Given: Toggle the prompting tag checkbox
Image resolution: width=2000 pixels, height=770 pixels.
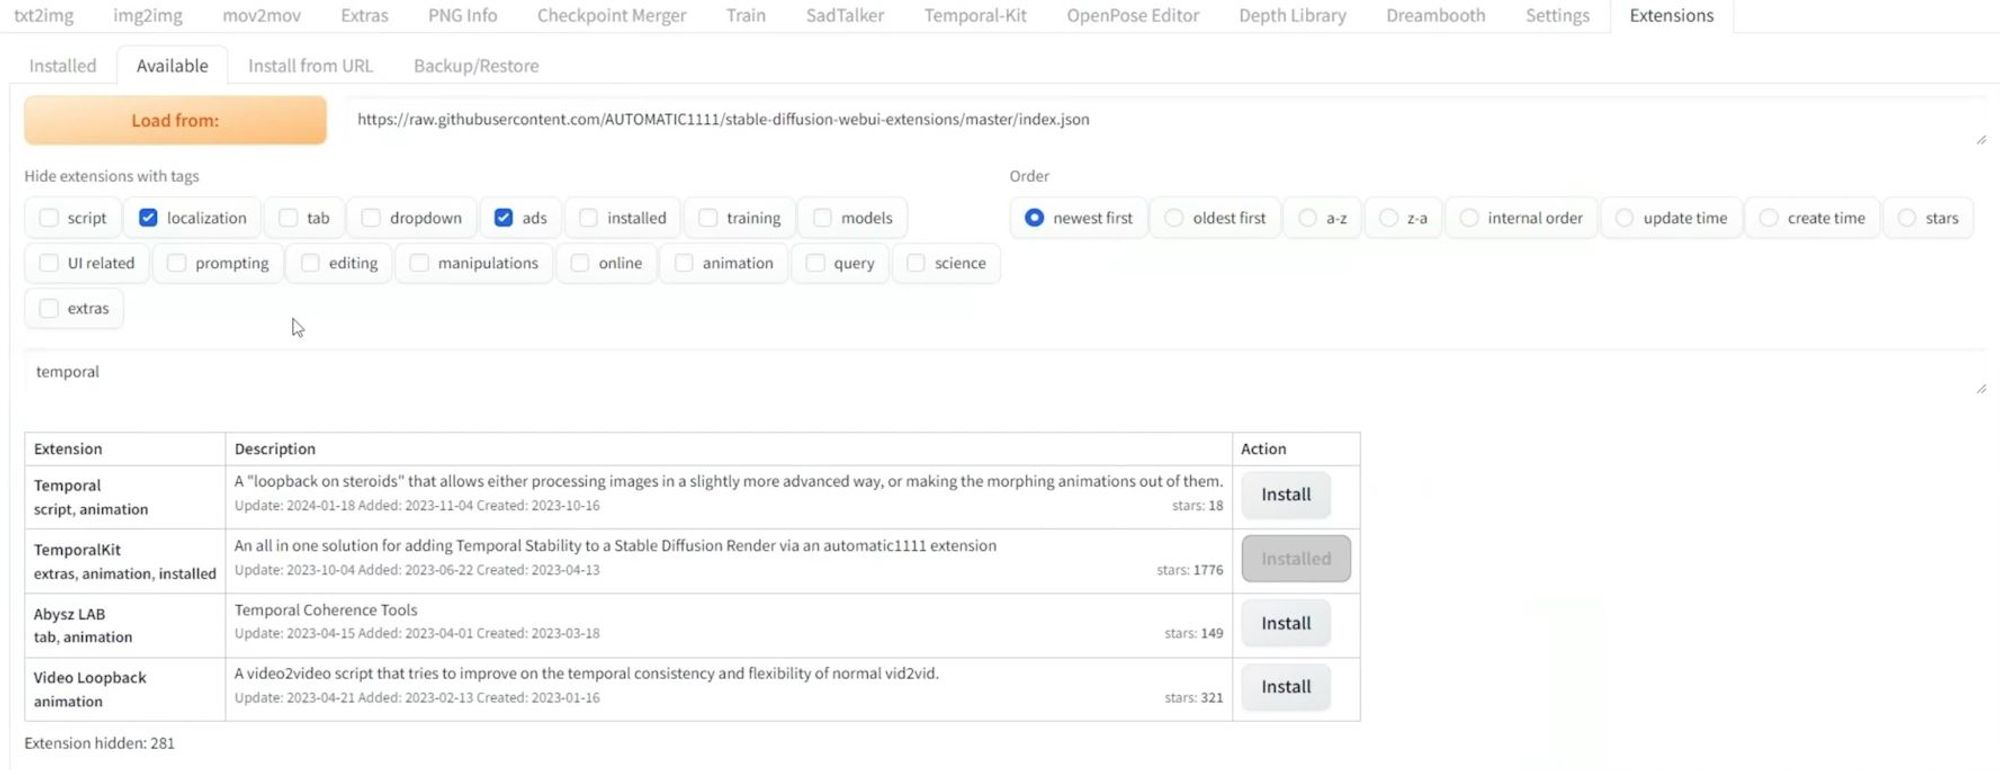Looking at the screenshot, I should 177,263.
